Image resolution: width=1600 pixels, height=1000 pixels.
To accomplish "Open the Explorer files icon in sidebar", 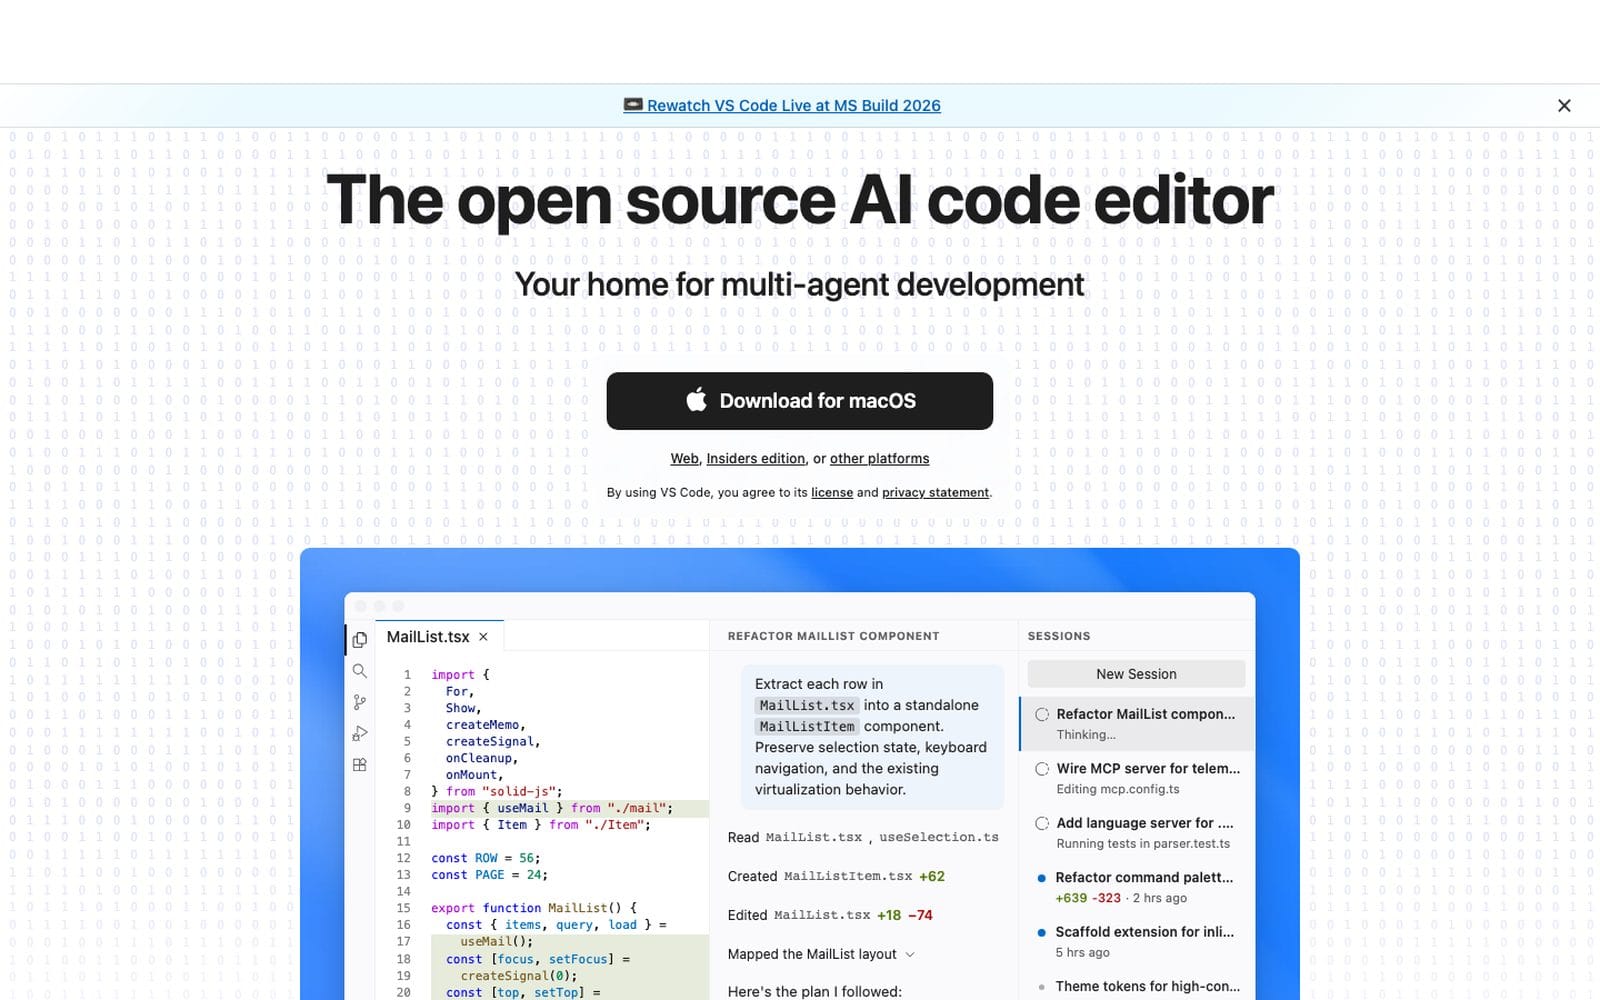I will tap(360, 639).
